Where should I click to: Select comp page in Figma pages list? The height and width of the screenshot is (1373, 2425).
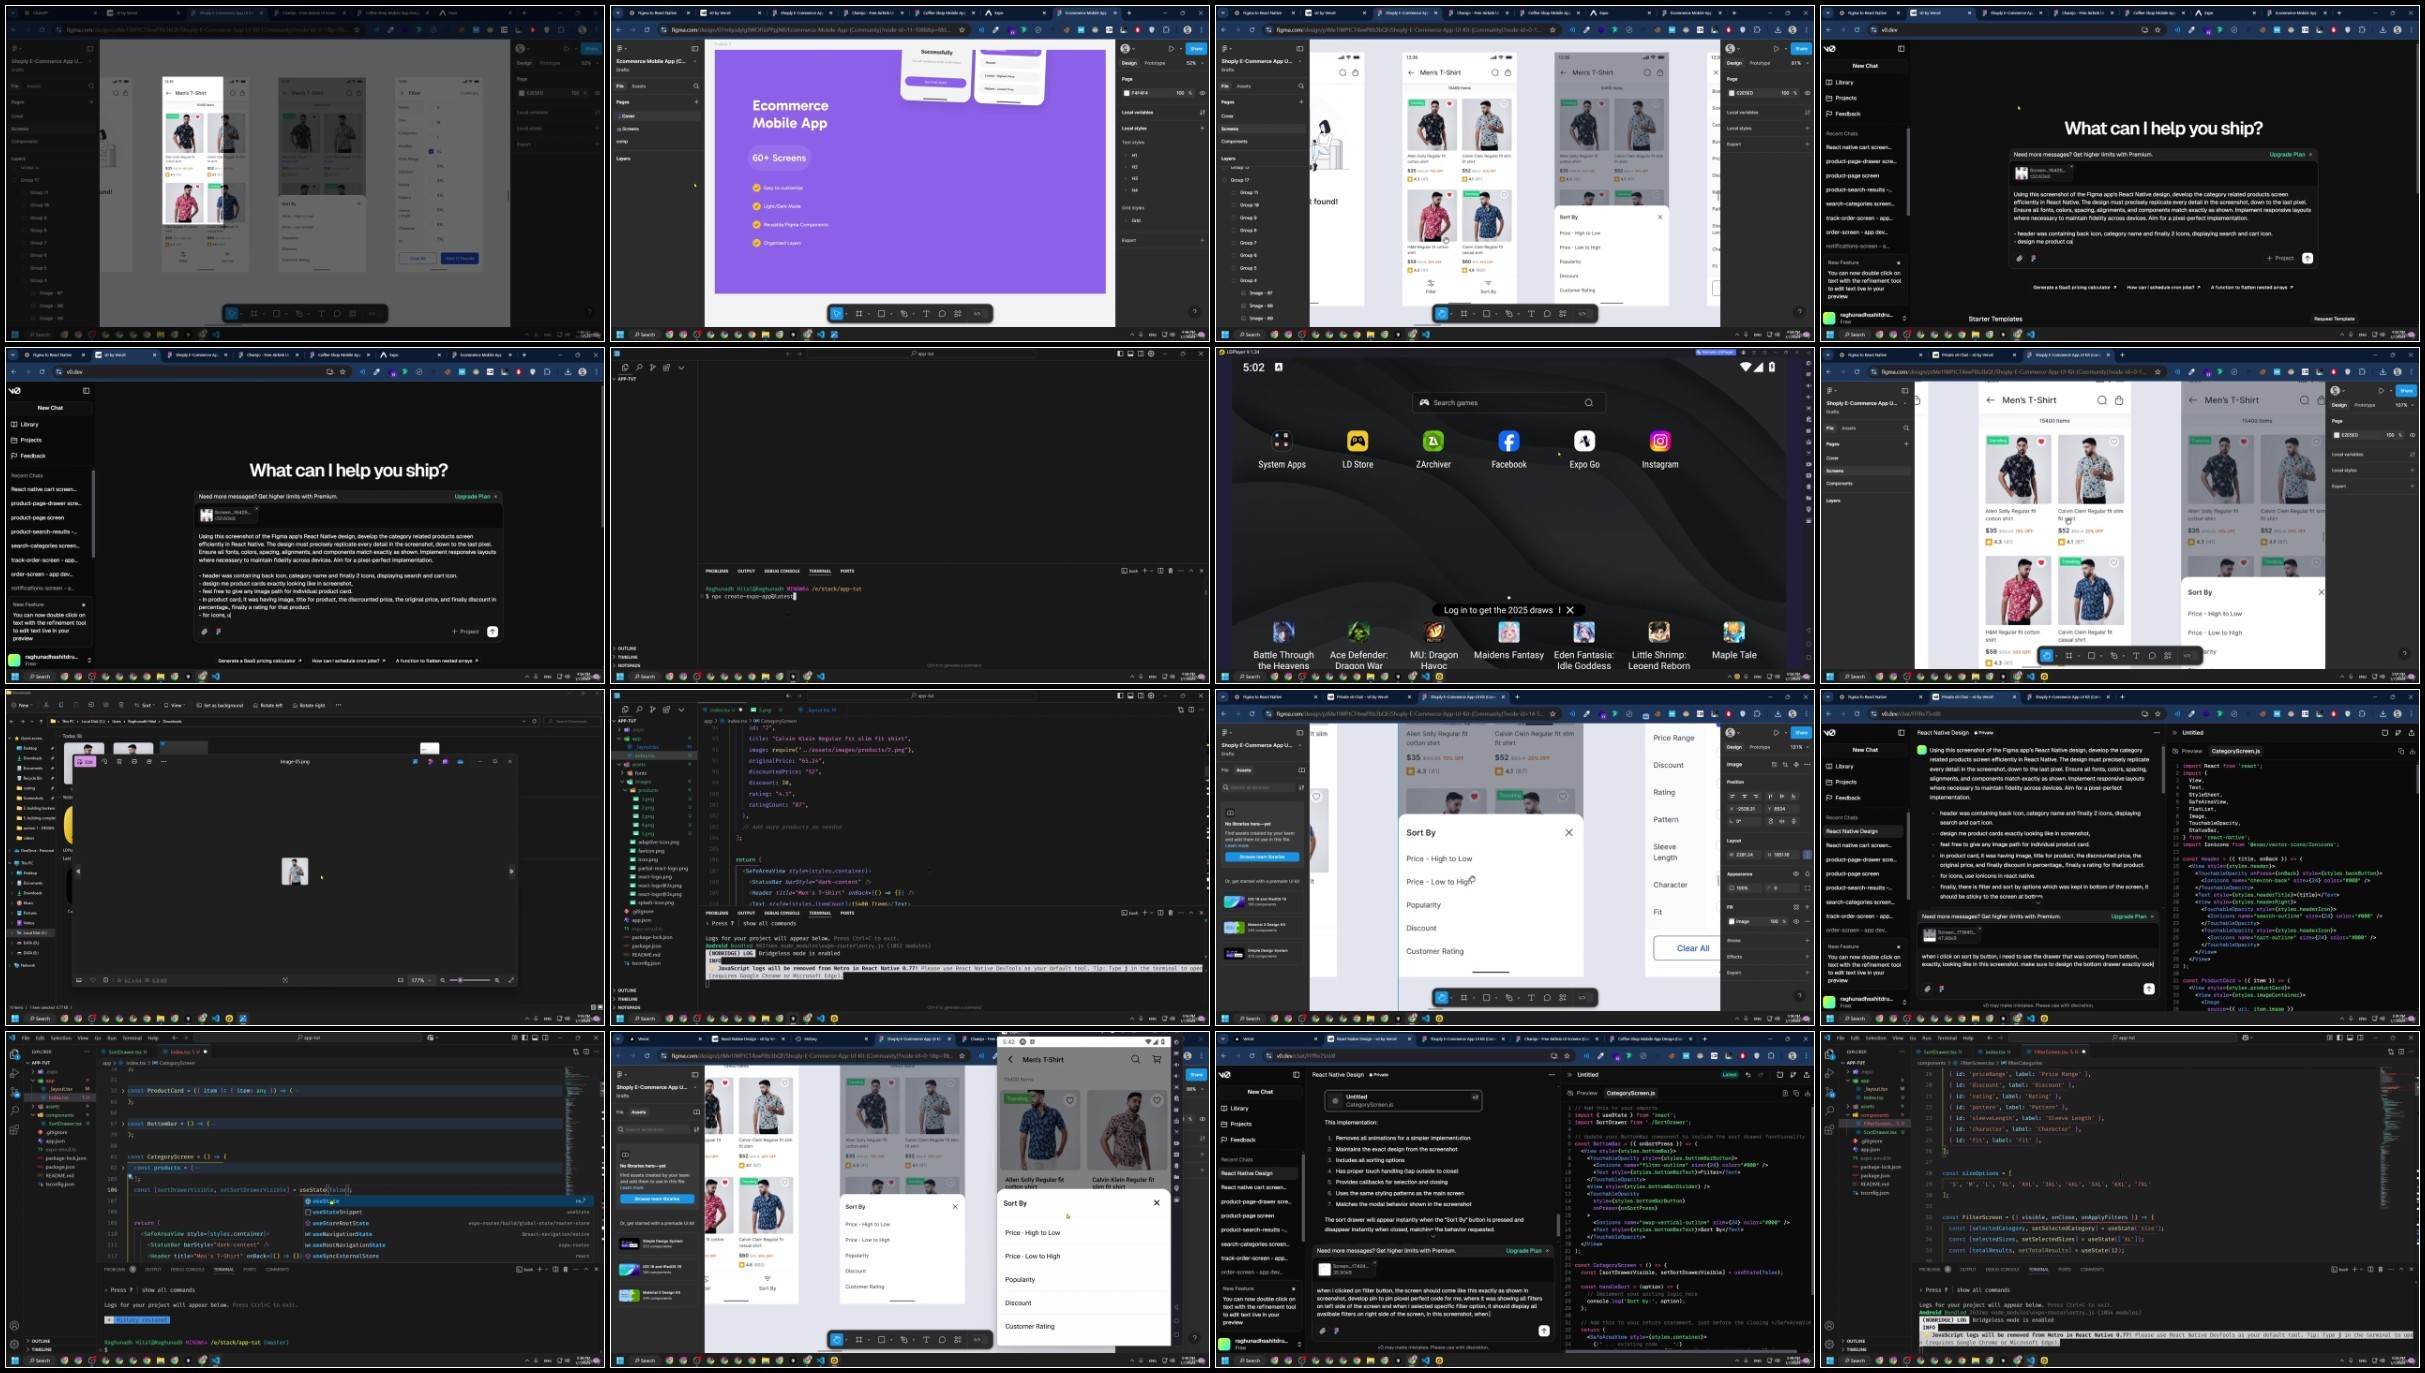[x=622, y=141]
